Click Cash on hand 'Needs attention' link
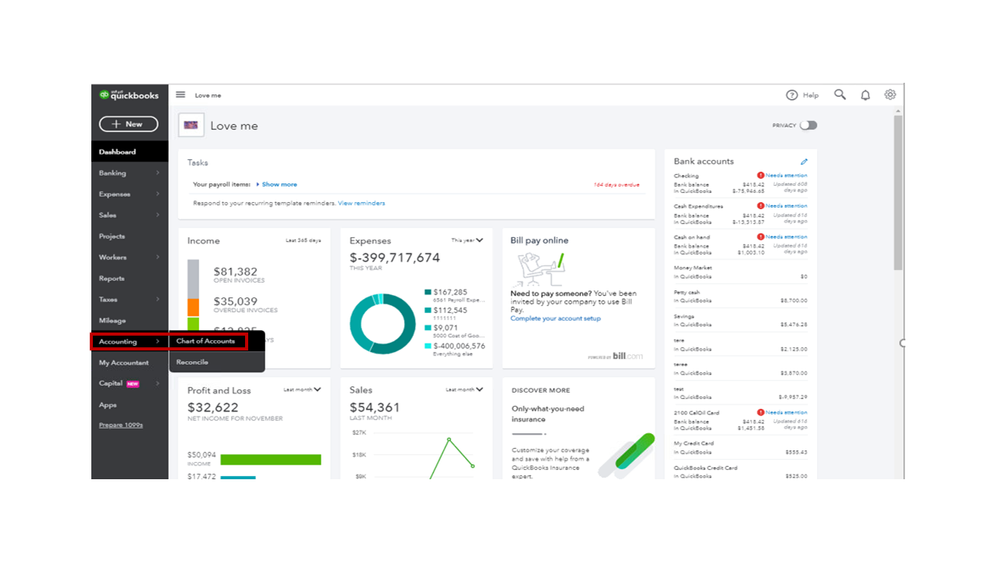This screenshot has width=999, height=562. [x=786, y=236]
